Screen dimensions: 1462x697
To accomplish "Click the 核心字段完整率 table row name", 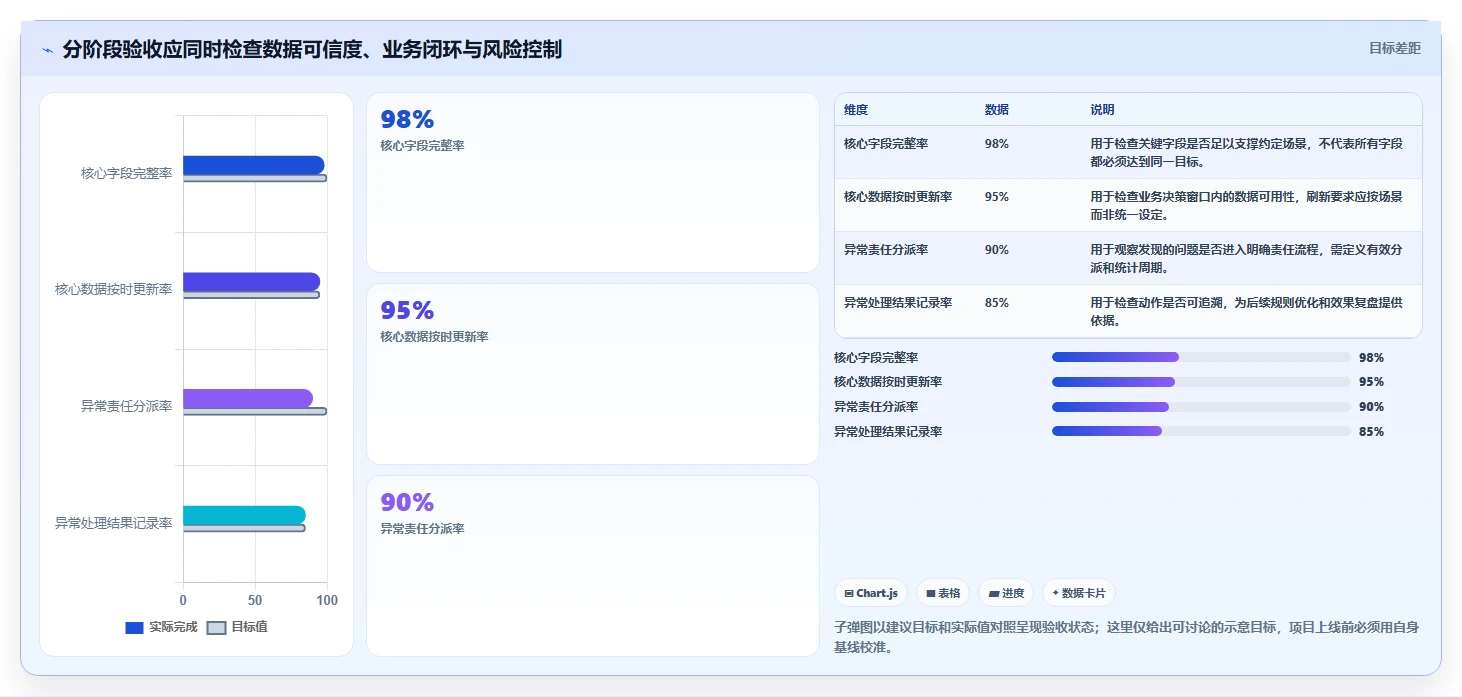I will [886, 144].
